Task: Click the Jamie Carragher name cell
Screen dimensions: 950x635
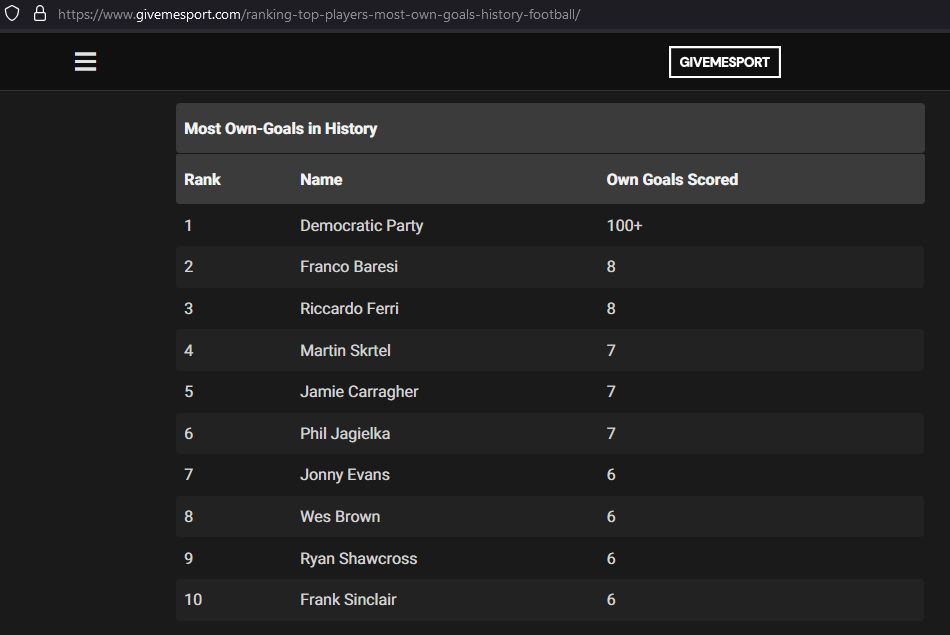Action: tap(359, 391)
